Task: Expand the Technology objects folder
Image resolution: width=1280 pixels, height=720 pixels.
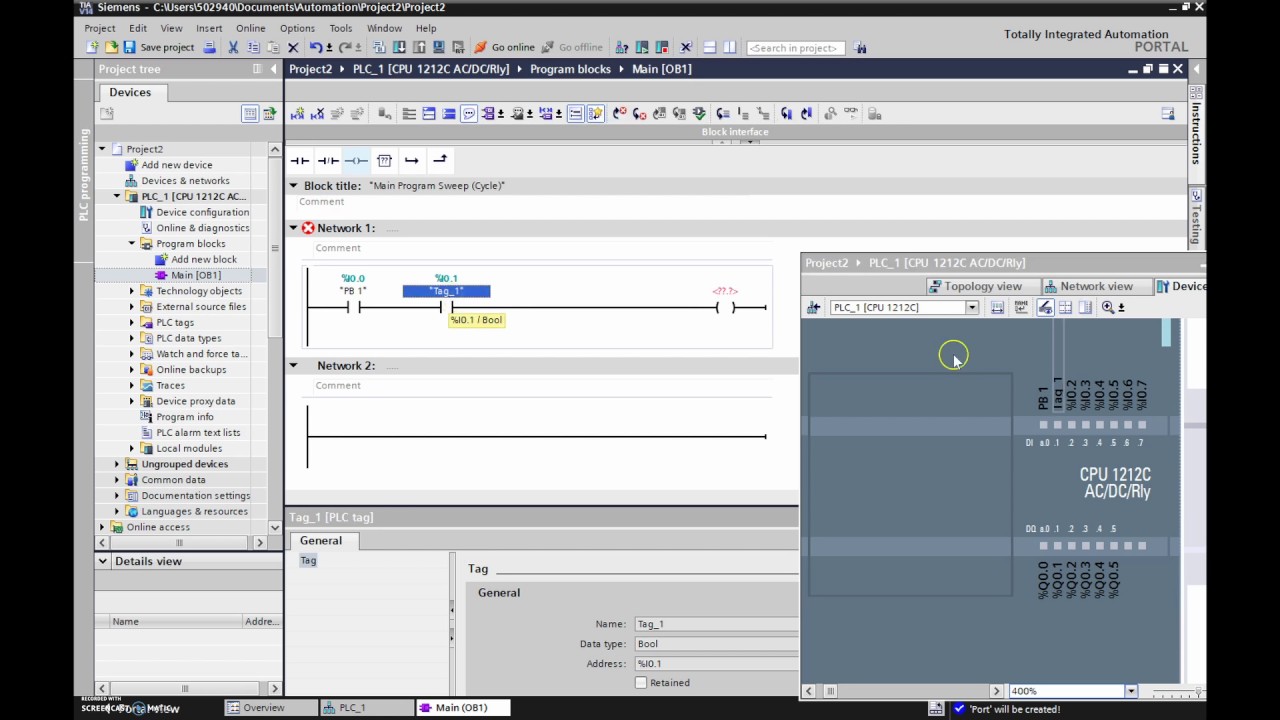Action: coord(132,291)
